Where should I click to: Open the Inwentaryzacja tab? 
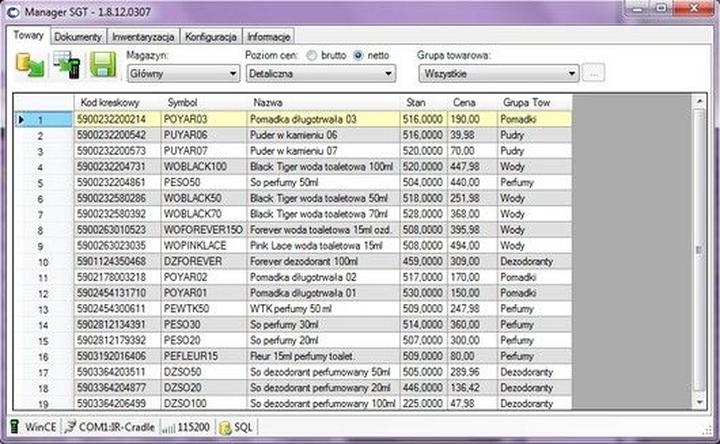[144, 35]
